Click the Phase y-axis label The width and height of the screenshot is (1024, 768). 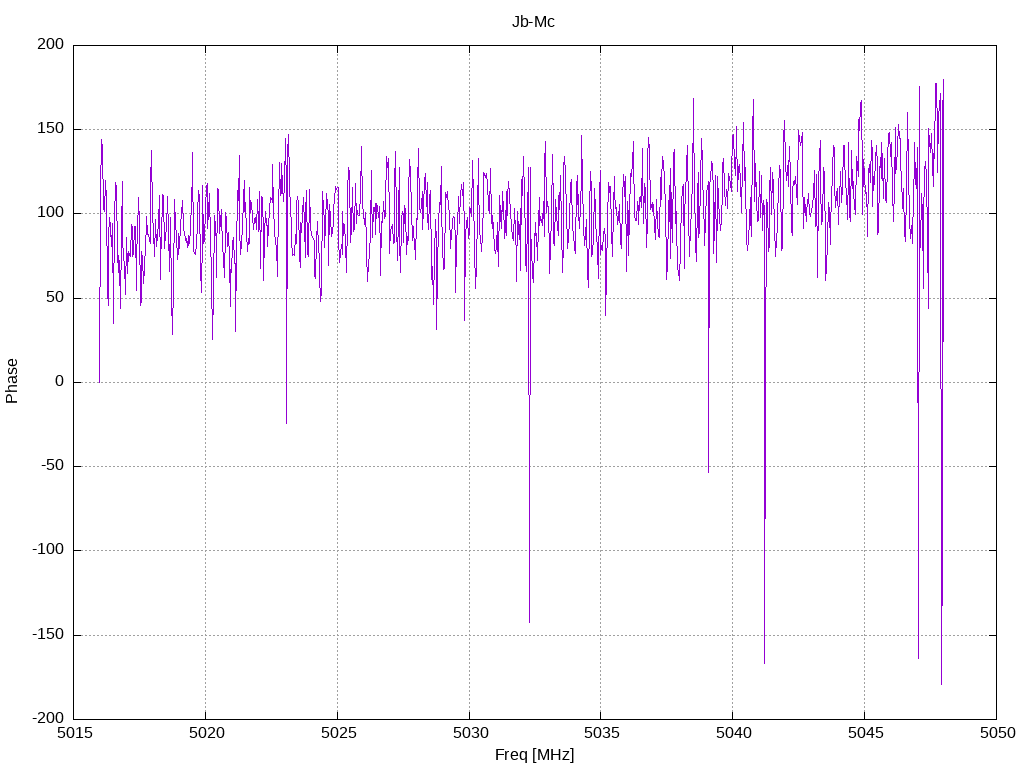coord(12,381)
